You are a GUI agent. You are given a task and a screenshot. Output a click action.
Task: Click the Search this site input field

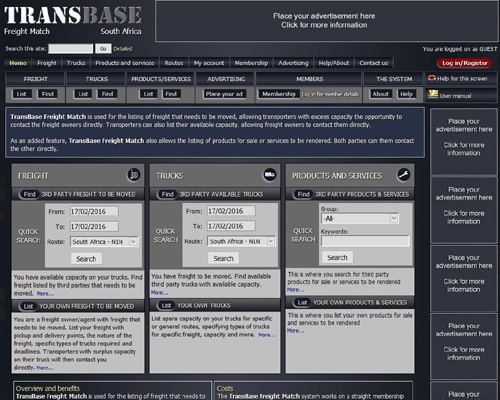click(71, 49)
